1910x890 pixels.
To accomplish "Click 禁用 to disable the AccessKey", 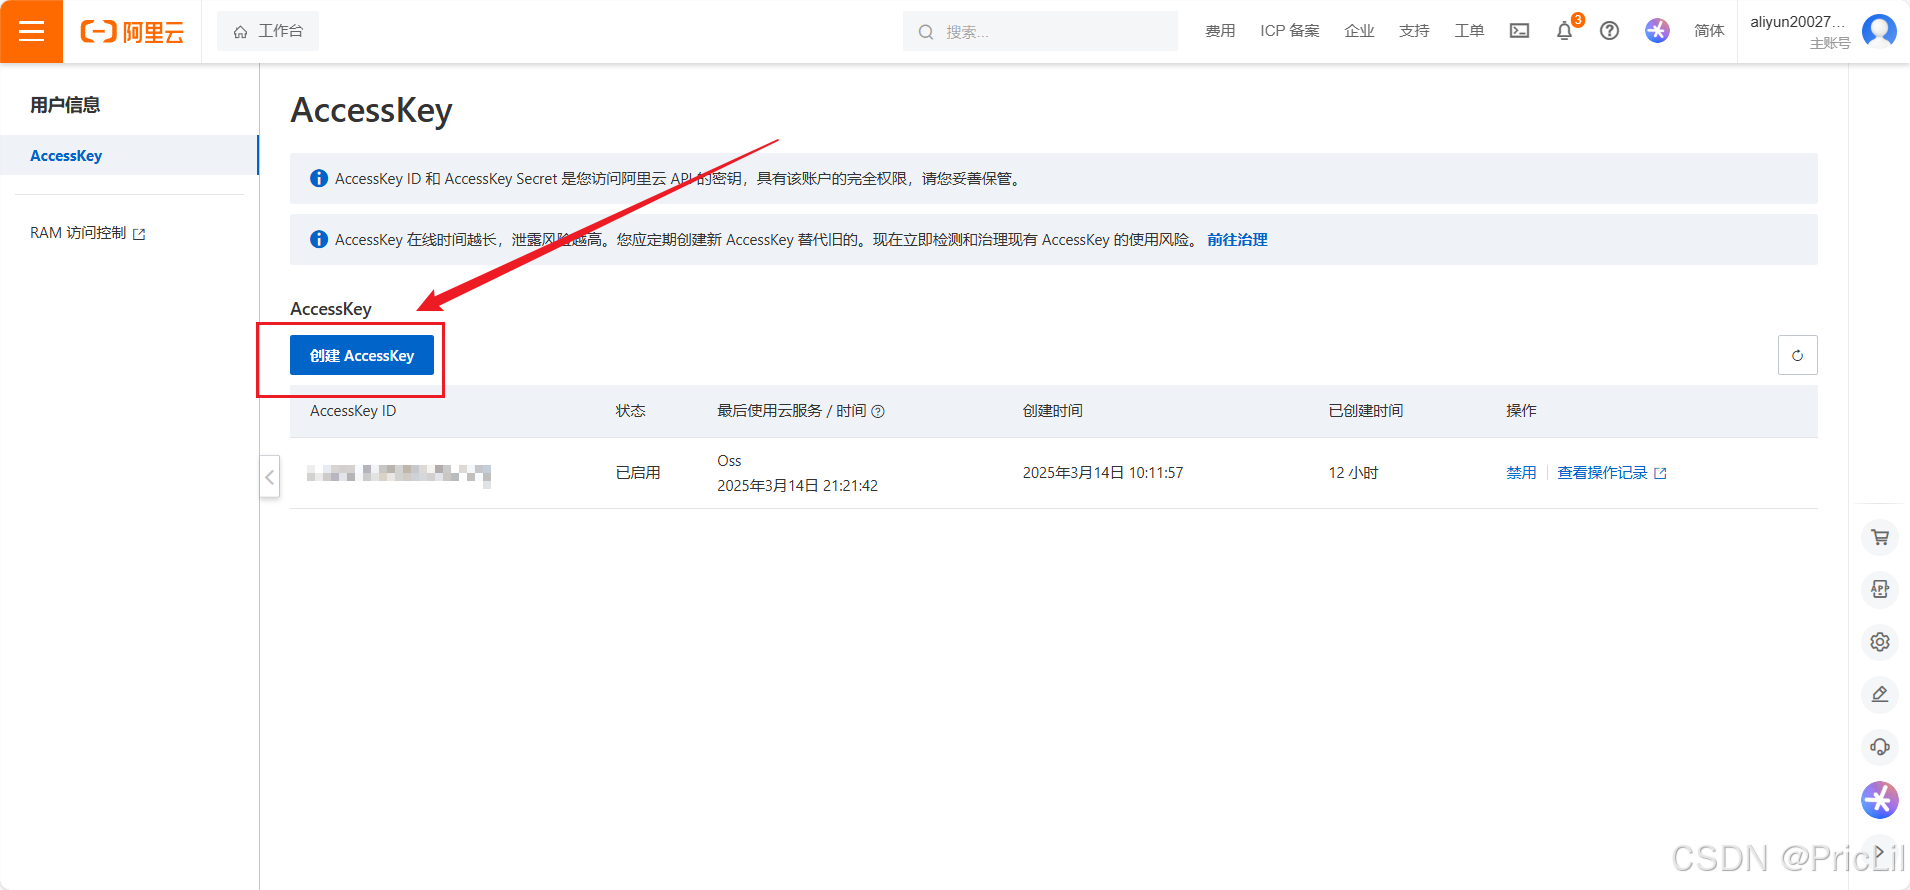I will (x=1521, y=472).
